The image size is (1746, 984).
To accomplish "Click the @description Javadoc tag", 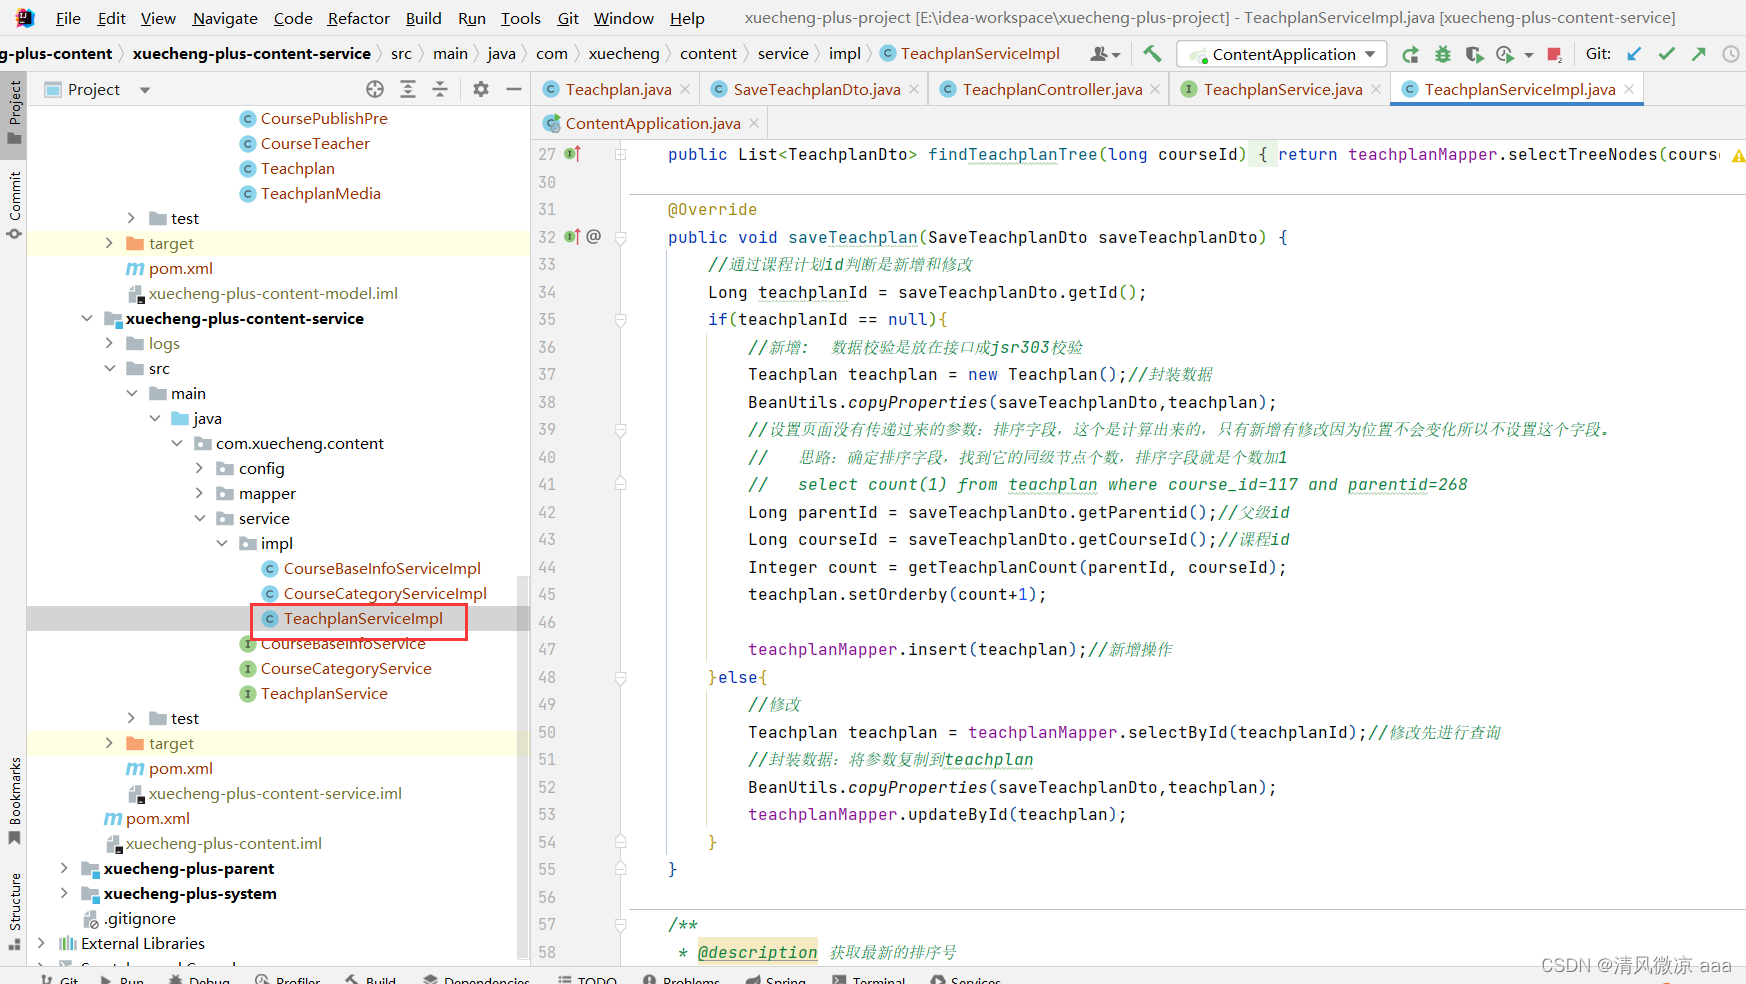I will point(757,952).
